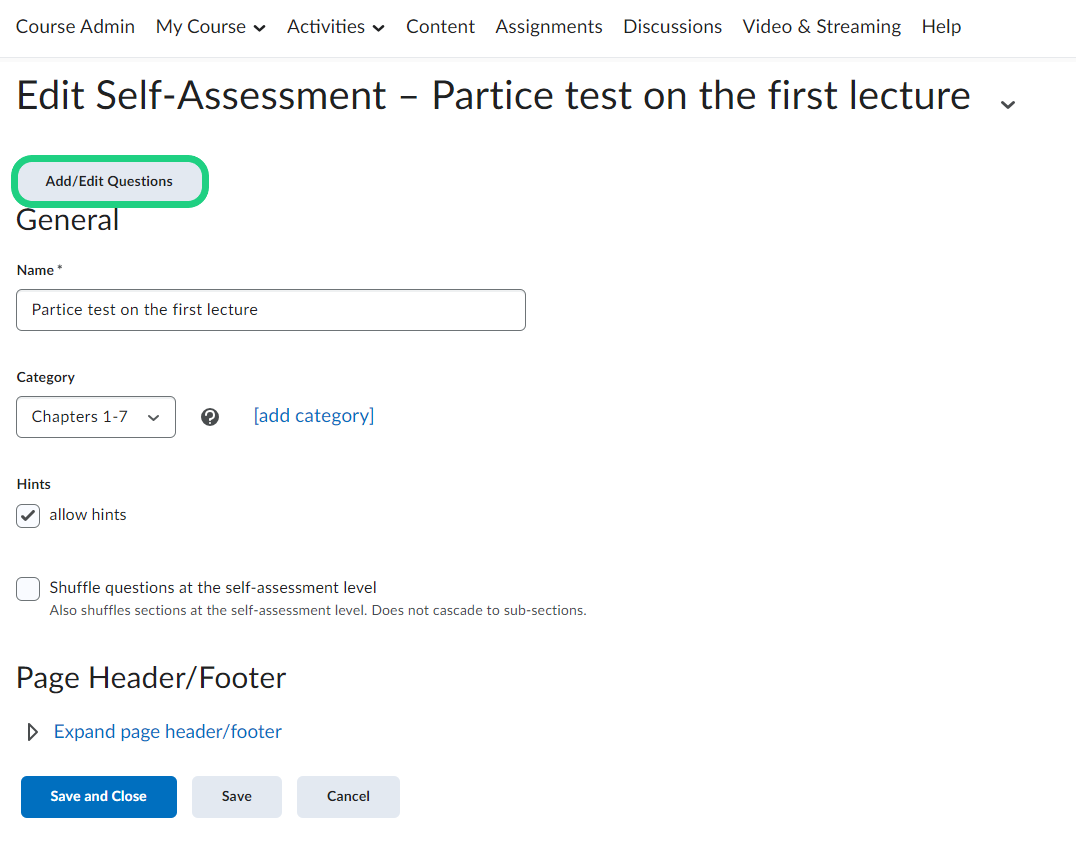Click the Save and Close button

click(99, 797)
